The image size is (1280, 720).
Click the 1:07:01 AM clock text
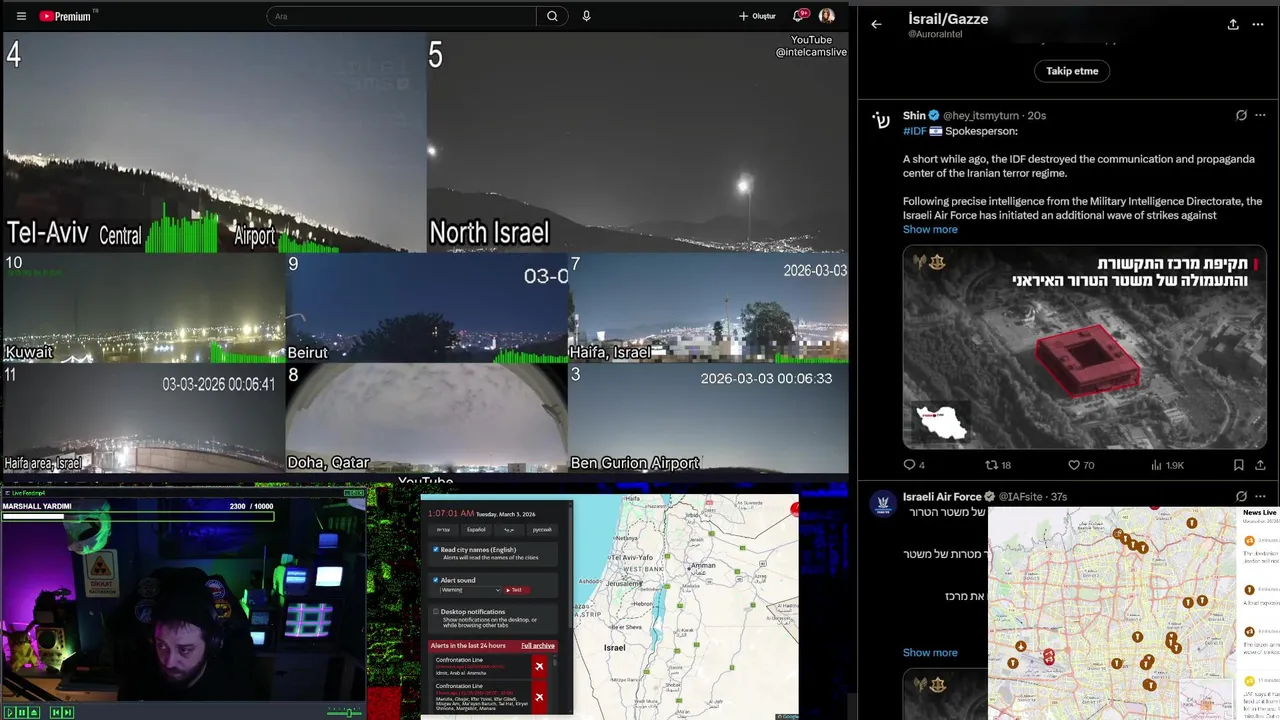click(451, 513)
